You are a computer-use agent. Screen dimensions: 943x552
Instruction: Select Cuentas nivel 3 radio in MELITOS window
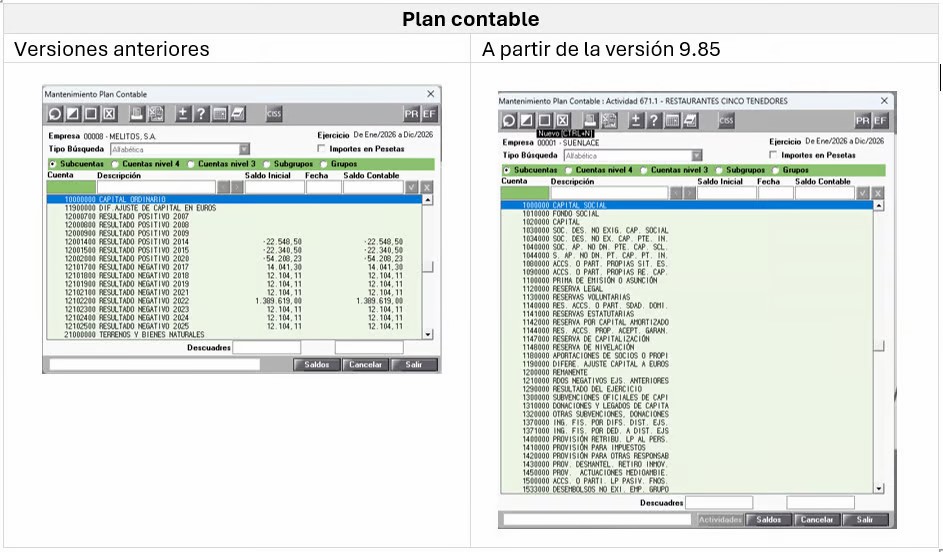coord(191,164)
